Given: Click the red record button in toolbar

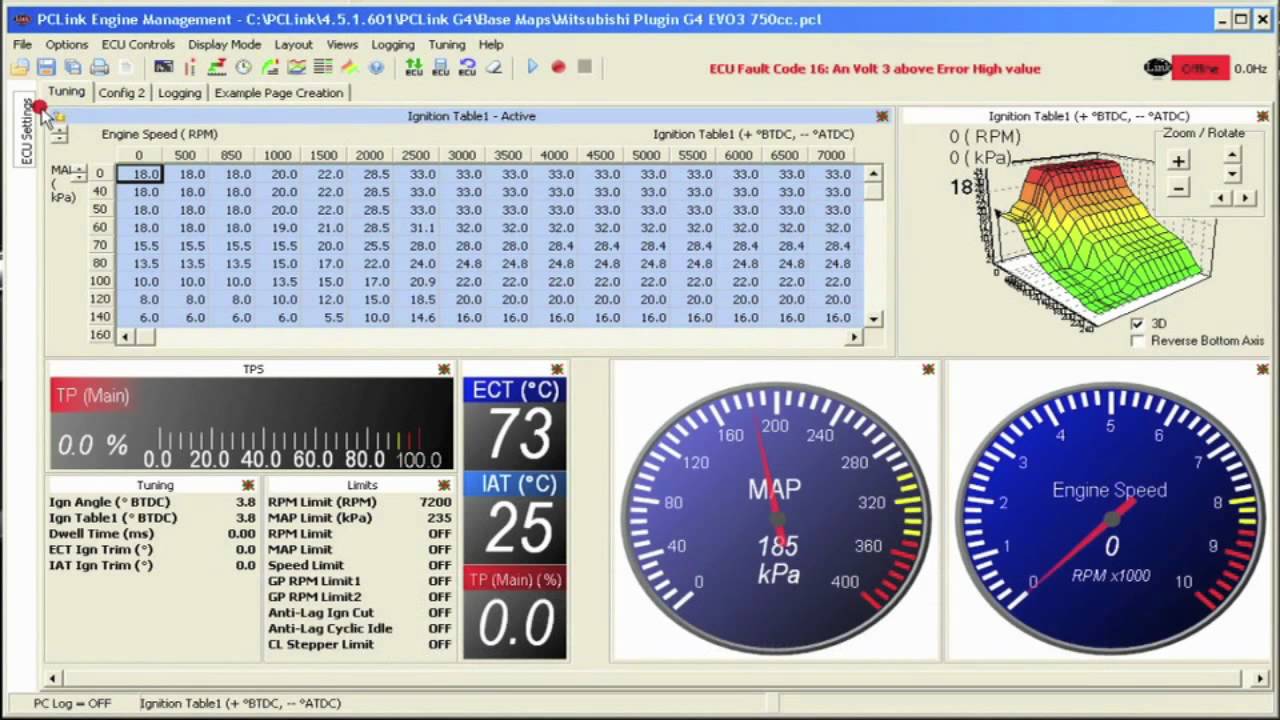Looking at the screenshot, I should point(558,67).
